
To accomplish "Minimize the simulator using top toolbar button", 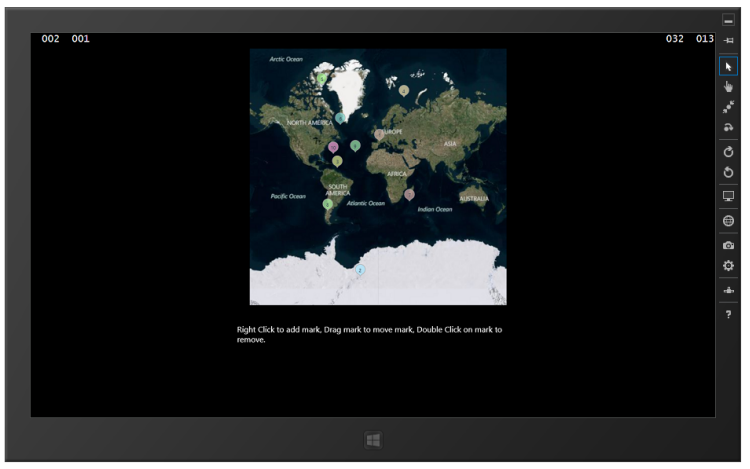I will point(728,20).
